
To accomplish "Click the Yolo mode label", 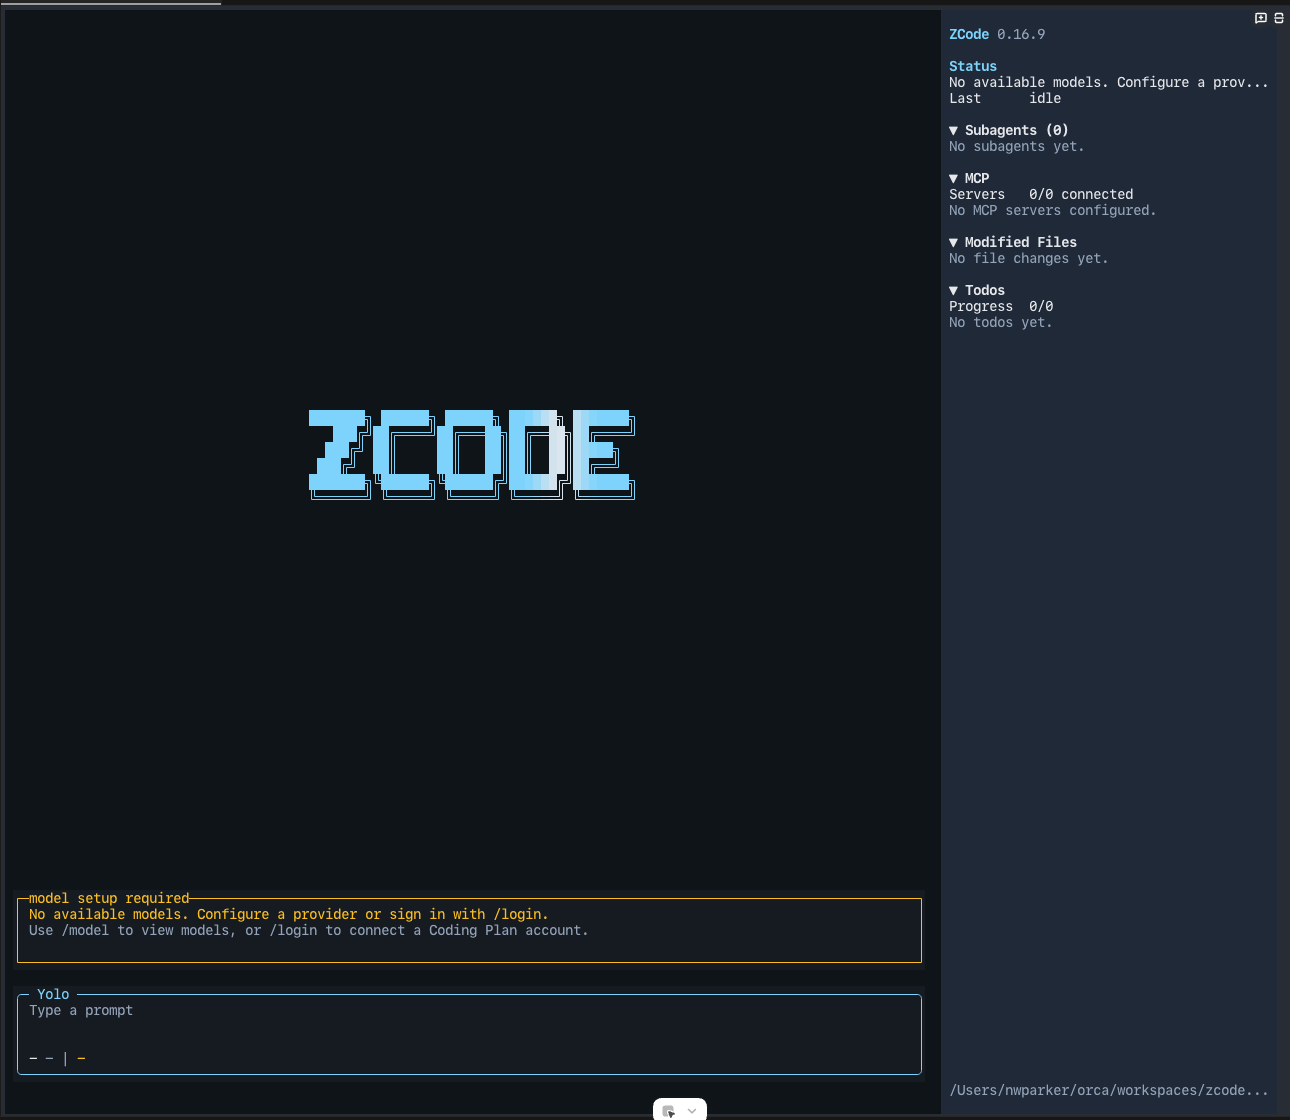I will tap(53, 994).
